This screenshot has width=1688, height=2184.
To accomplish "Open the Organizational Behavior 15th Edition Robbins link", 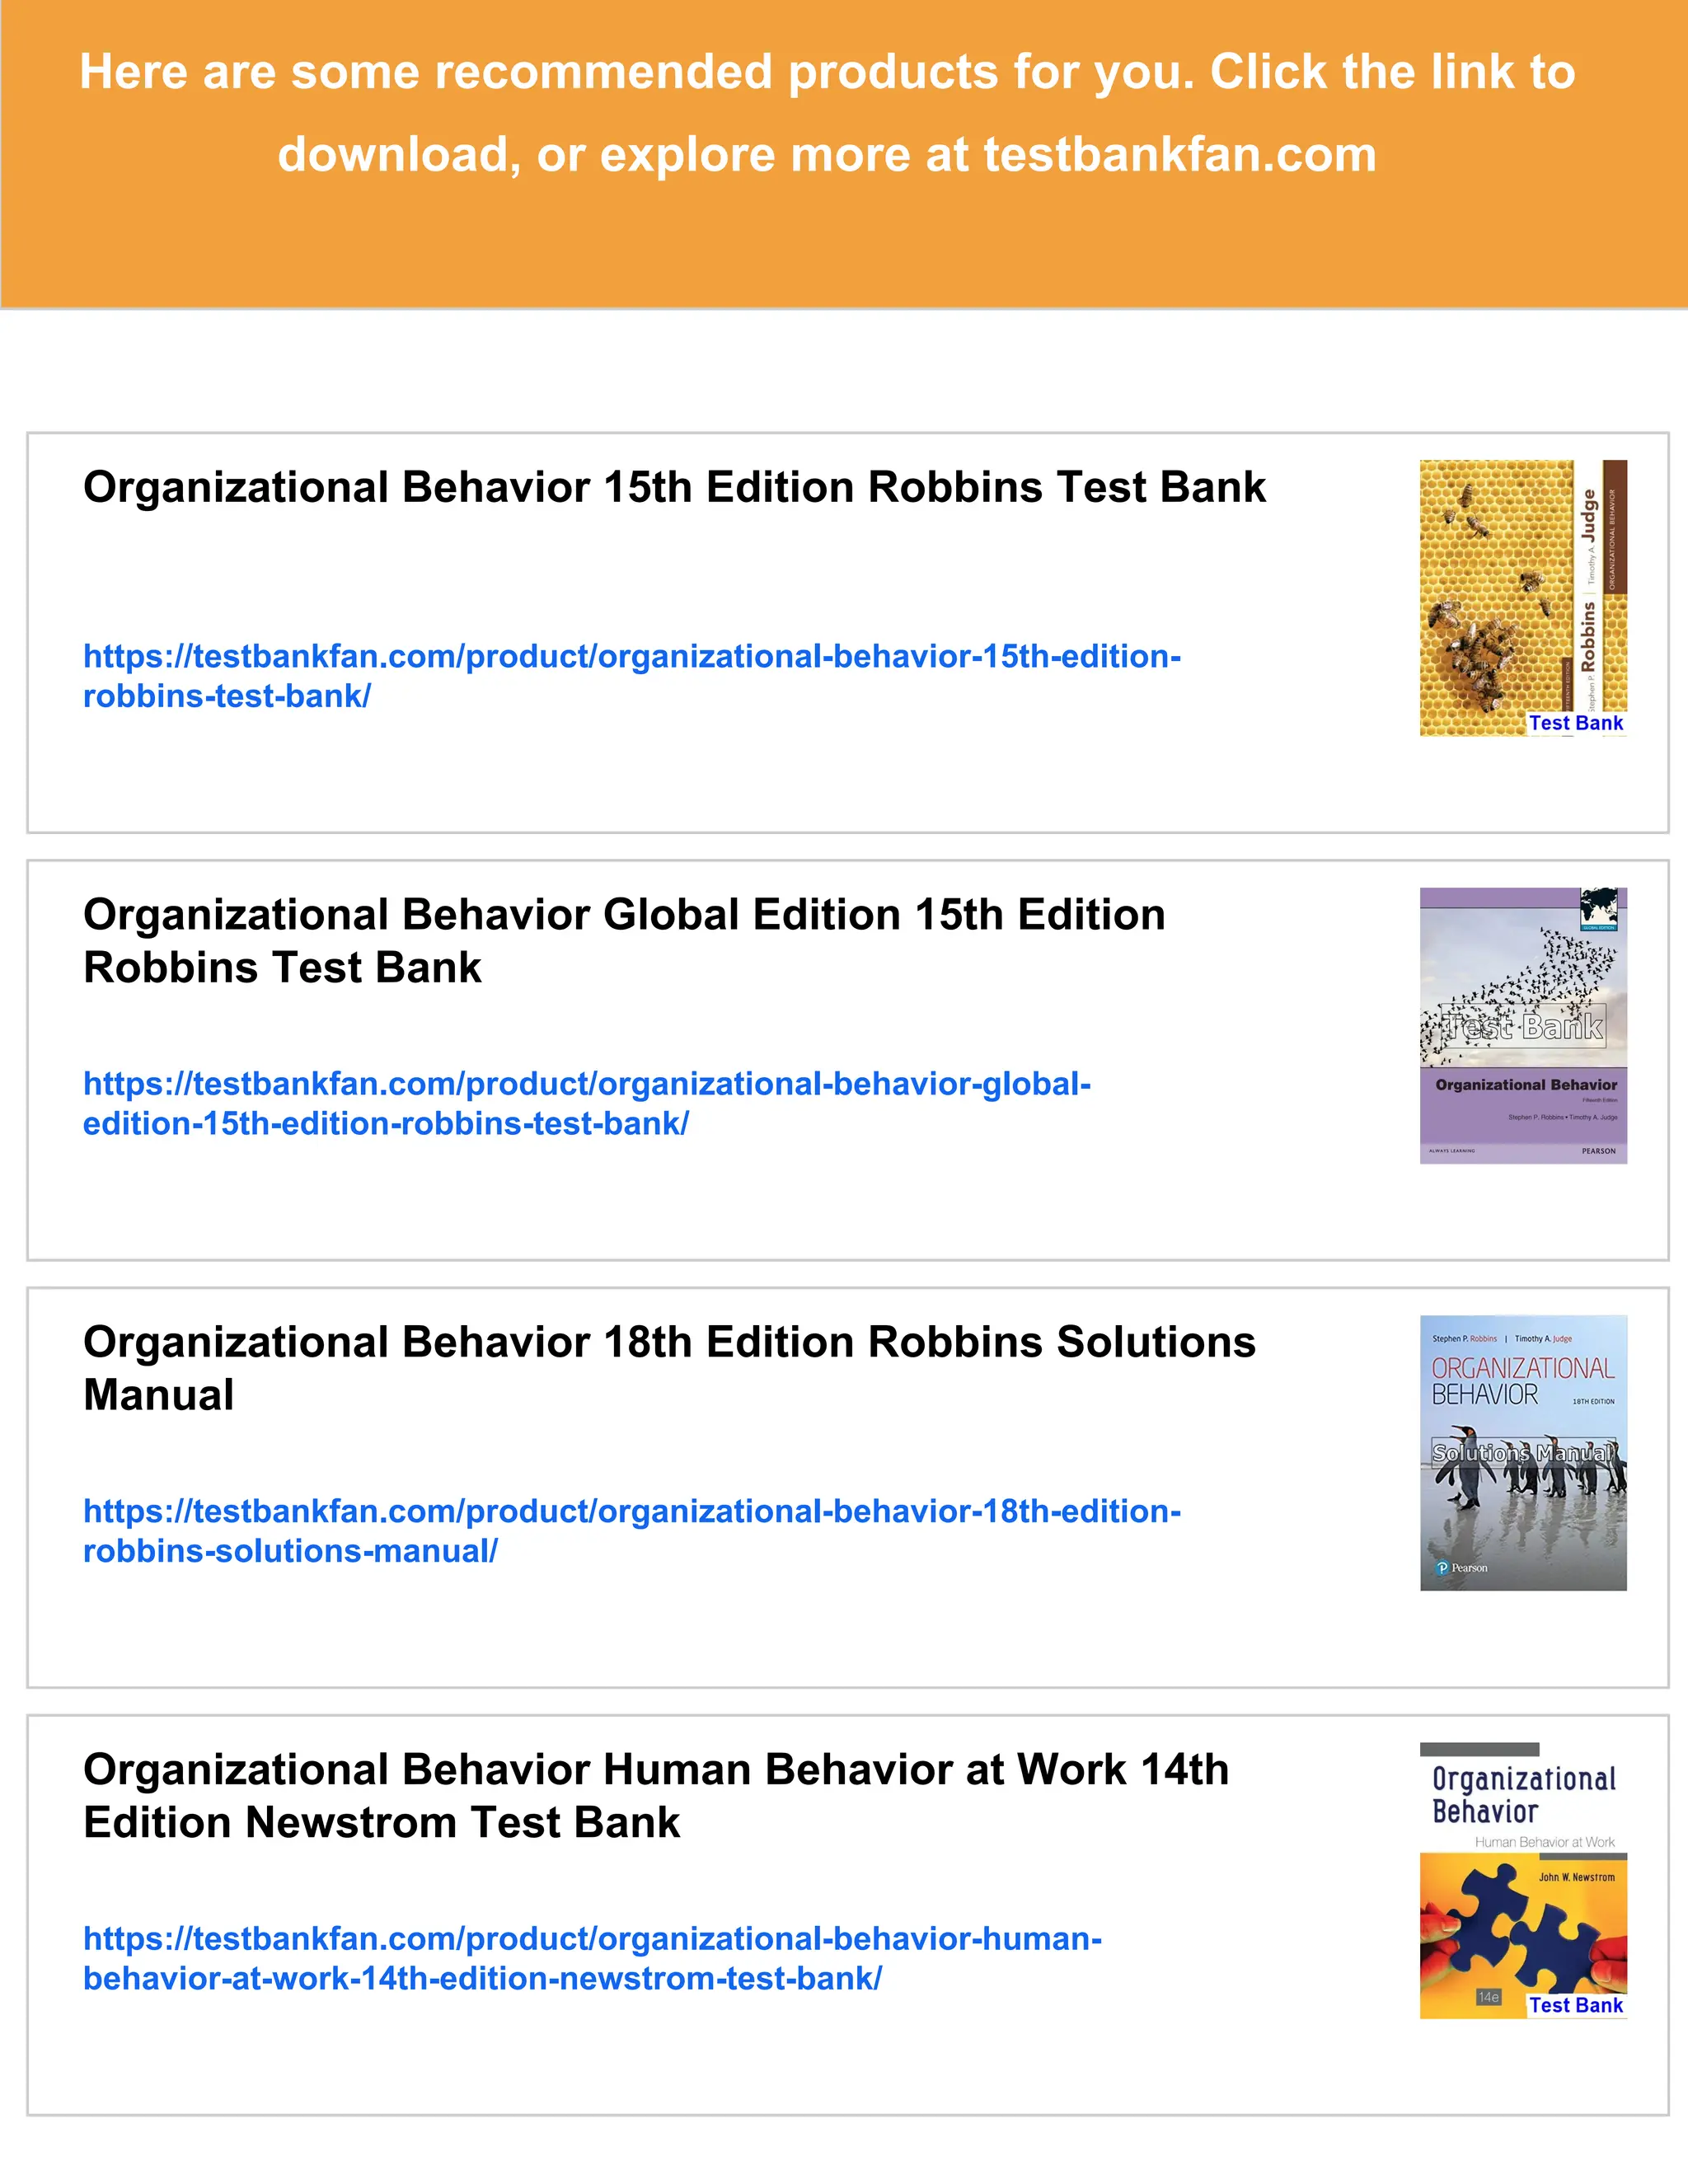I will tap(631, 657).
